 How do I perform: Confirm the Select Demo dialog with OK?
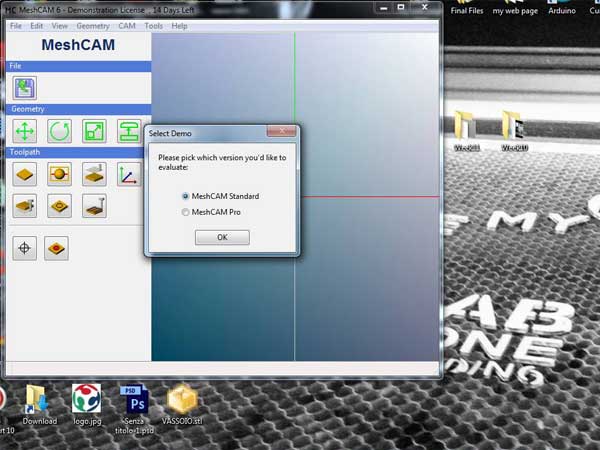[x=222, y=237]
